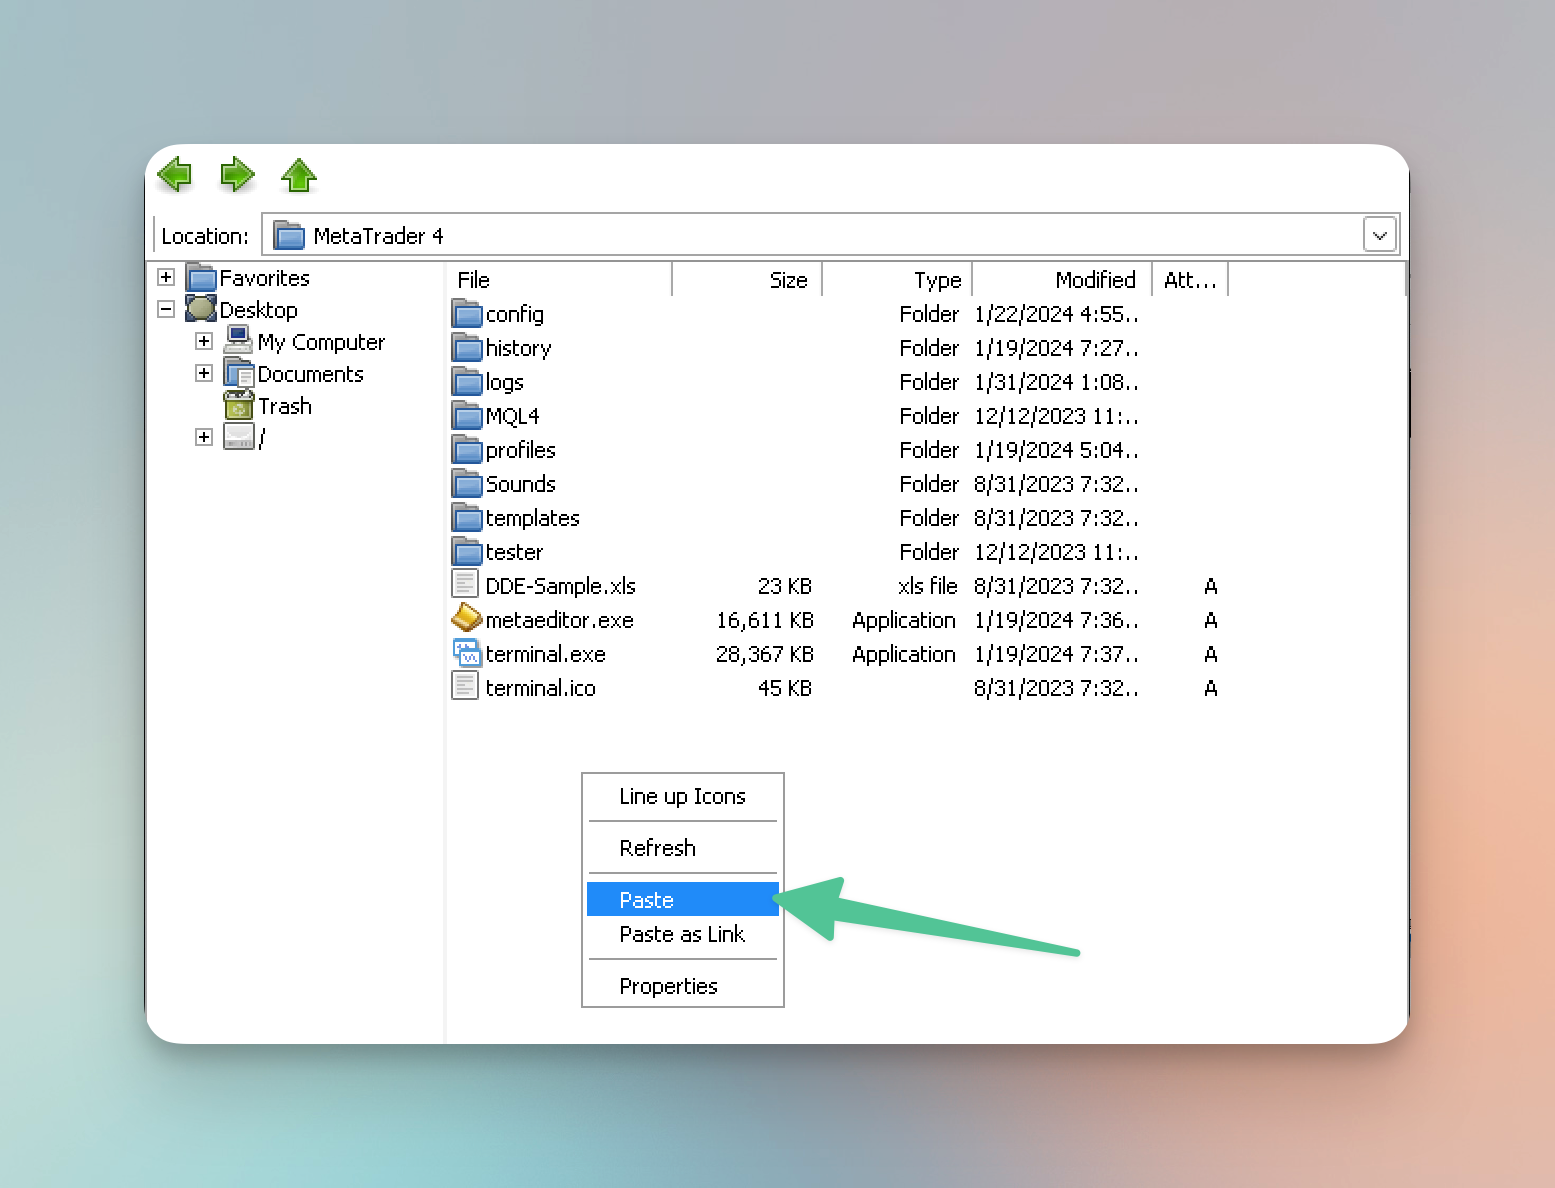Expand the Documents tree node
Viewport: 1555px width, 1188px height.
(x=204, y=373)
